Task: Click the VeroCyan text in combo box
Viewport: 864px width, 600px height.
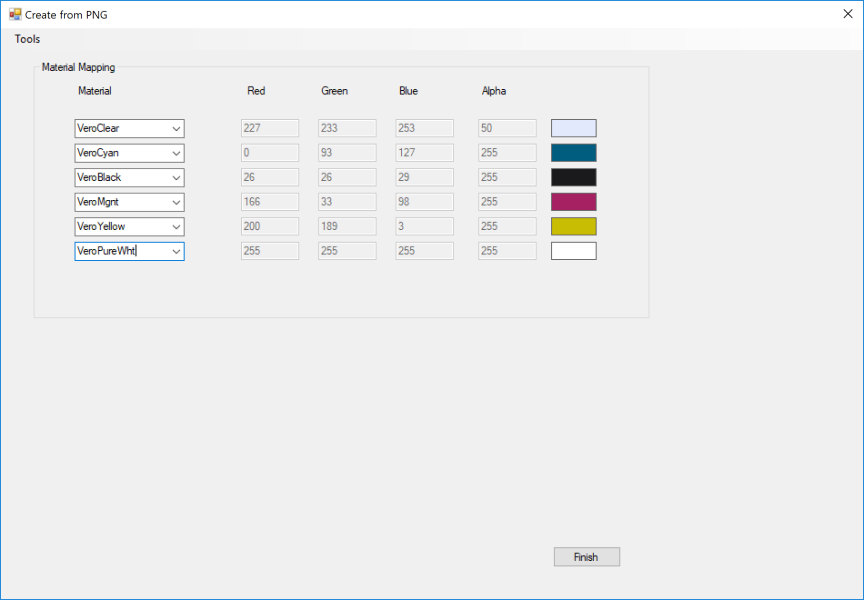Action: coord(98,153)
